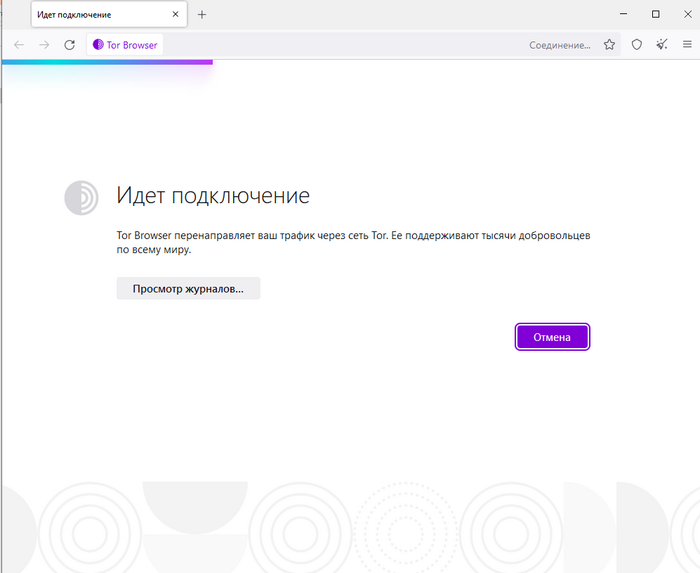Reload the page with refresh icon
The width and height of the screenshot is (700, 573).
point(69,45)
